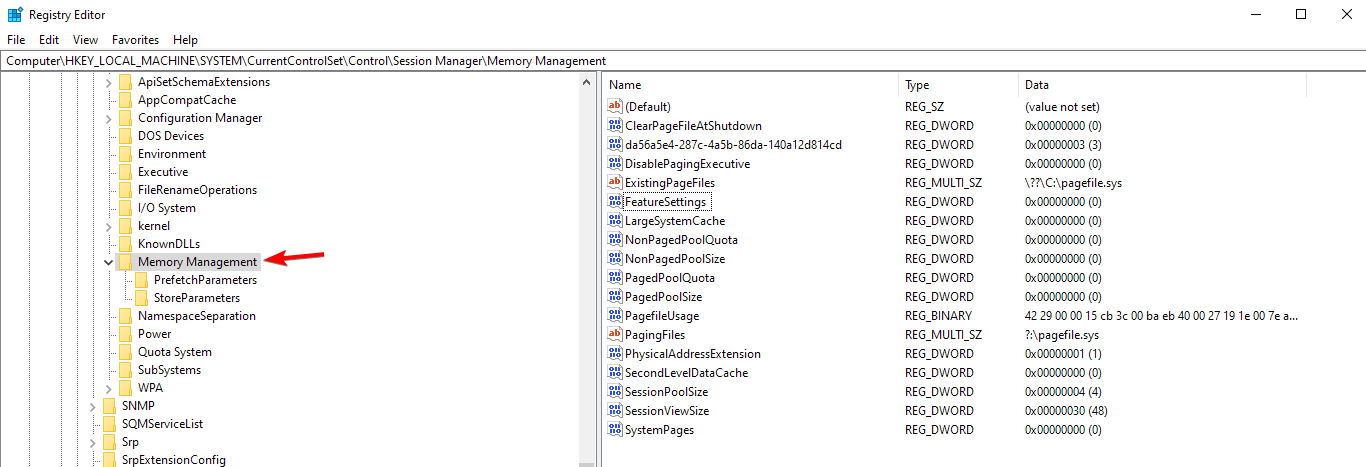The height and width of the screenshot is (467, 1366).
Task: Click the DisablePagingExecutive DWORD icon
Action: [615, 164]
